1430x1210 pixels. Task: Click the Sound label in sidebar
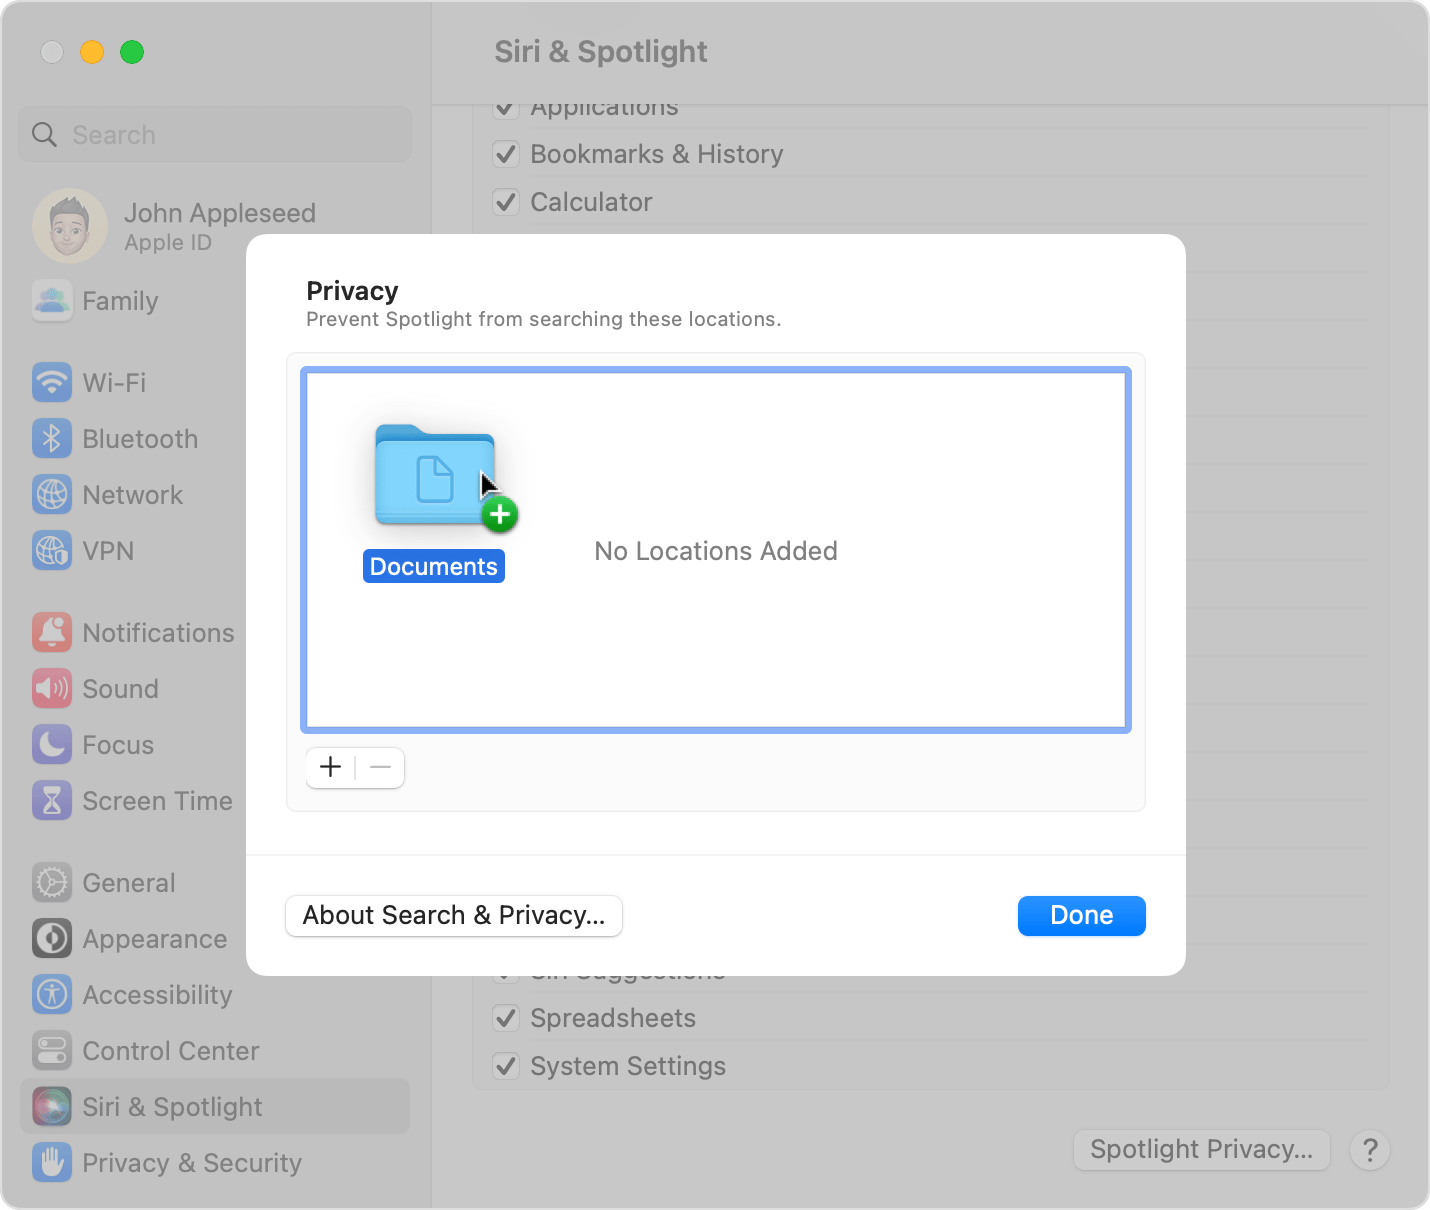click(120, 689)
